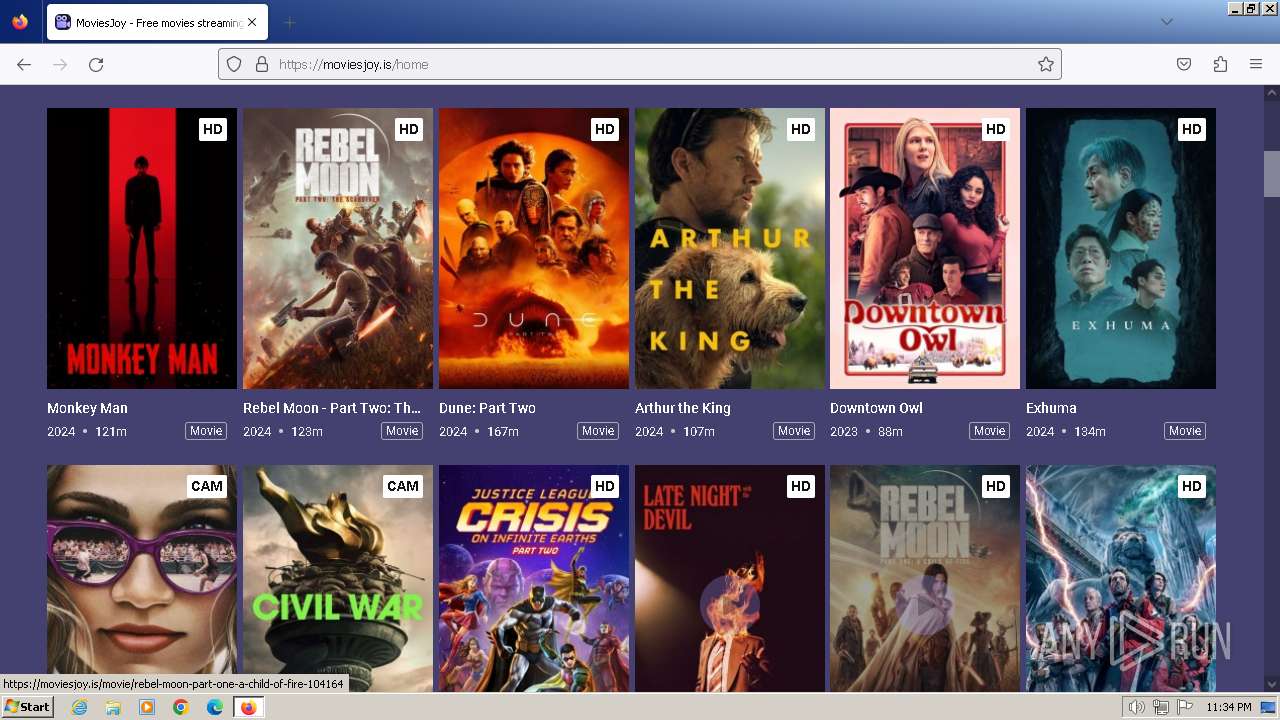Image resolution: width=1280 pixels, height=720 pixels.
Task: Open media player taskbar icon
Action: coord(147,707)
